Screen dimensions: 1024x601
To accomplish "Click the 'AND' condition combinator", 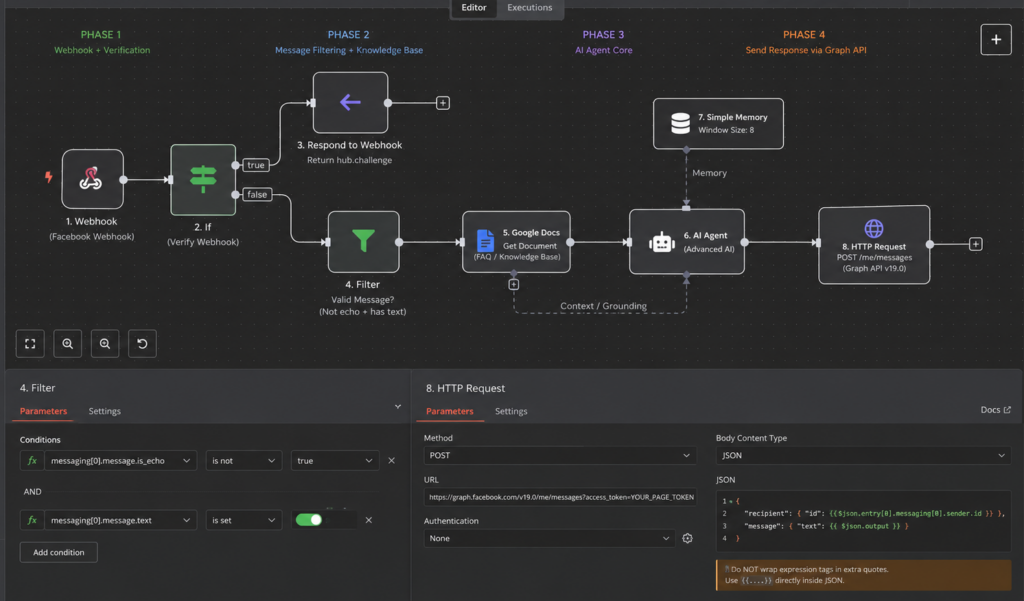I will pyautogui.click(x=32, y=491).
